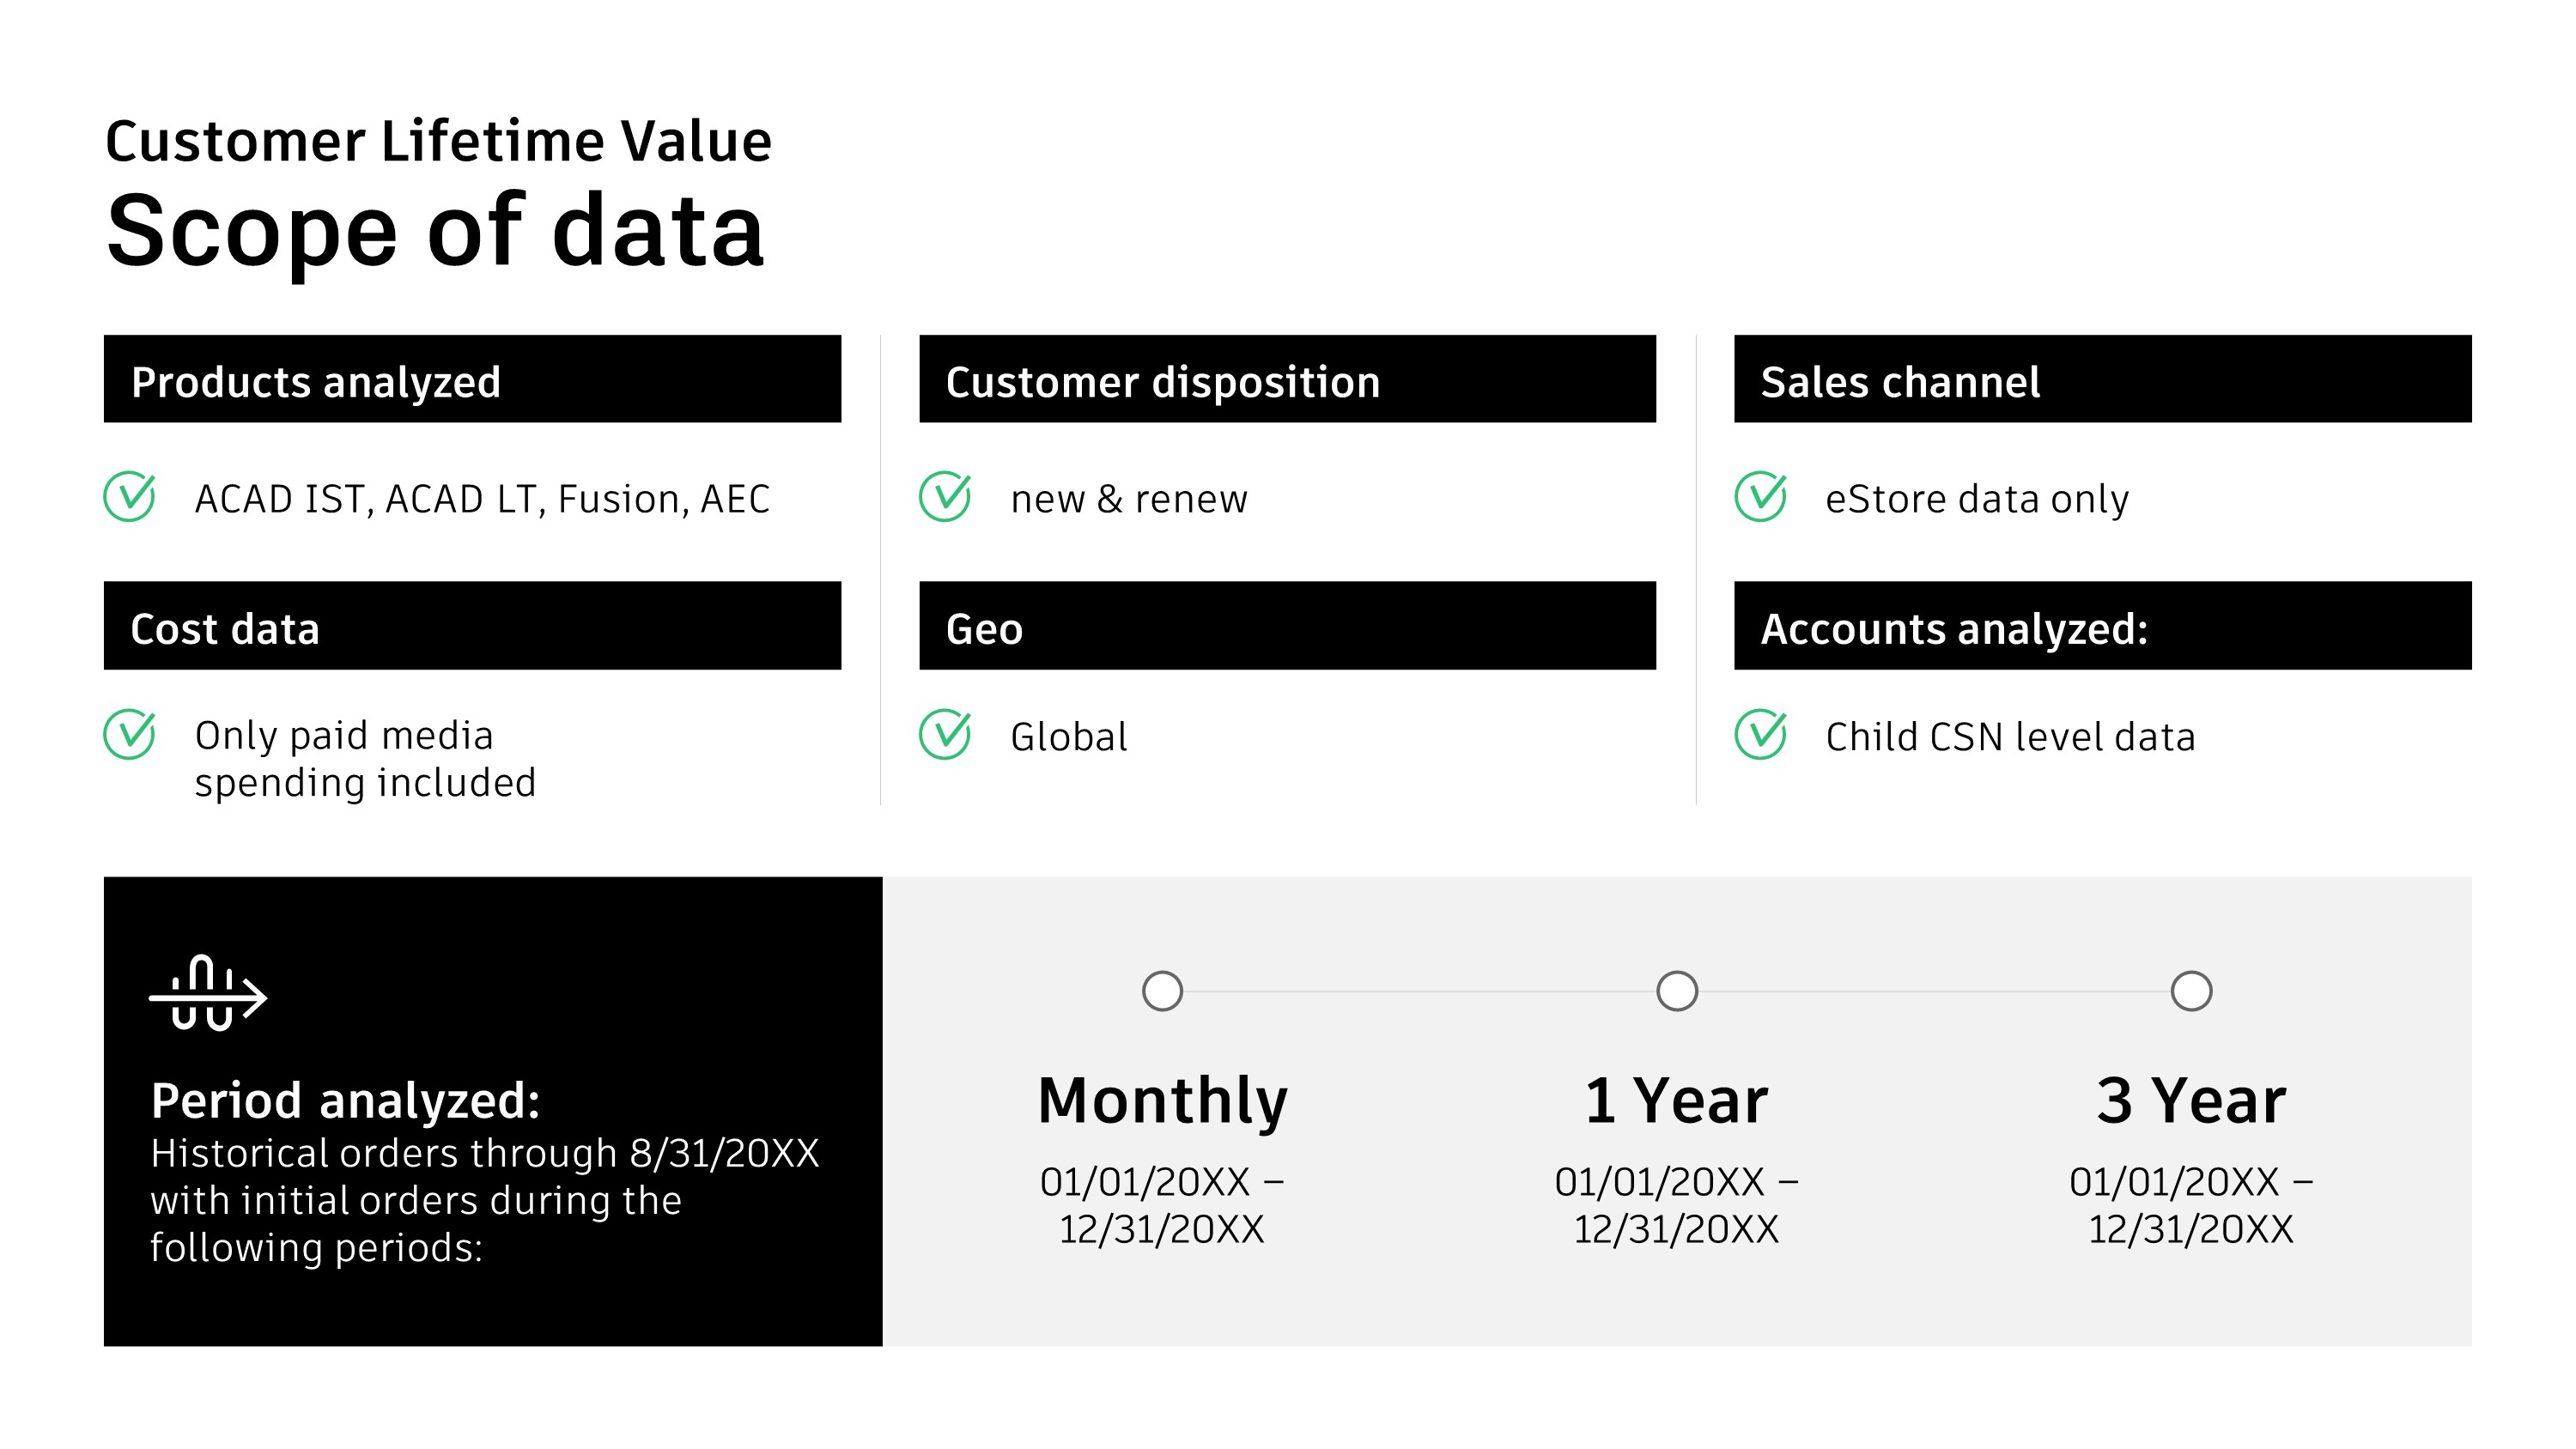Click the 3 Year date range text
The height and width of the screenshot is (1449, 2576).
2191,1205
